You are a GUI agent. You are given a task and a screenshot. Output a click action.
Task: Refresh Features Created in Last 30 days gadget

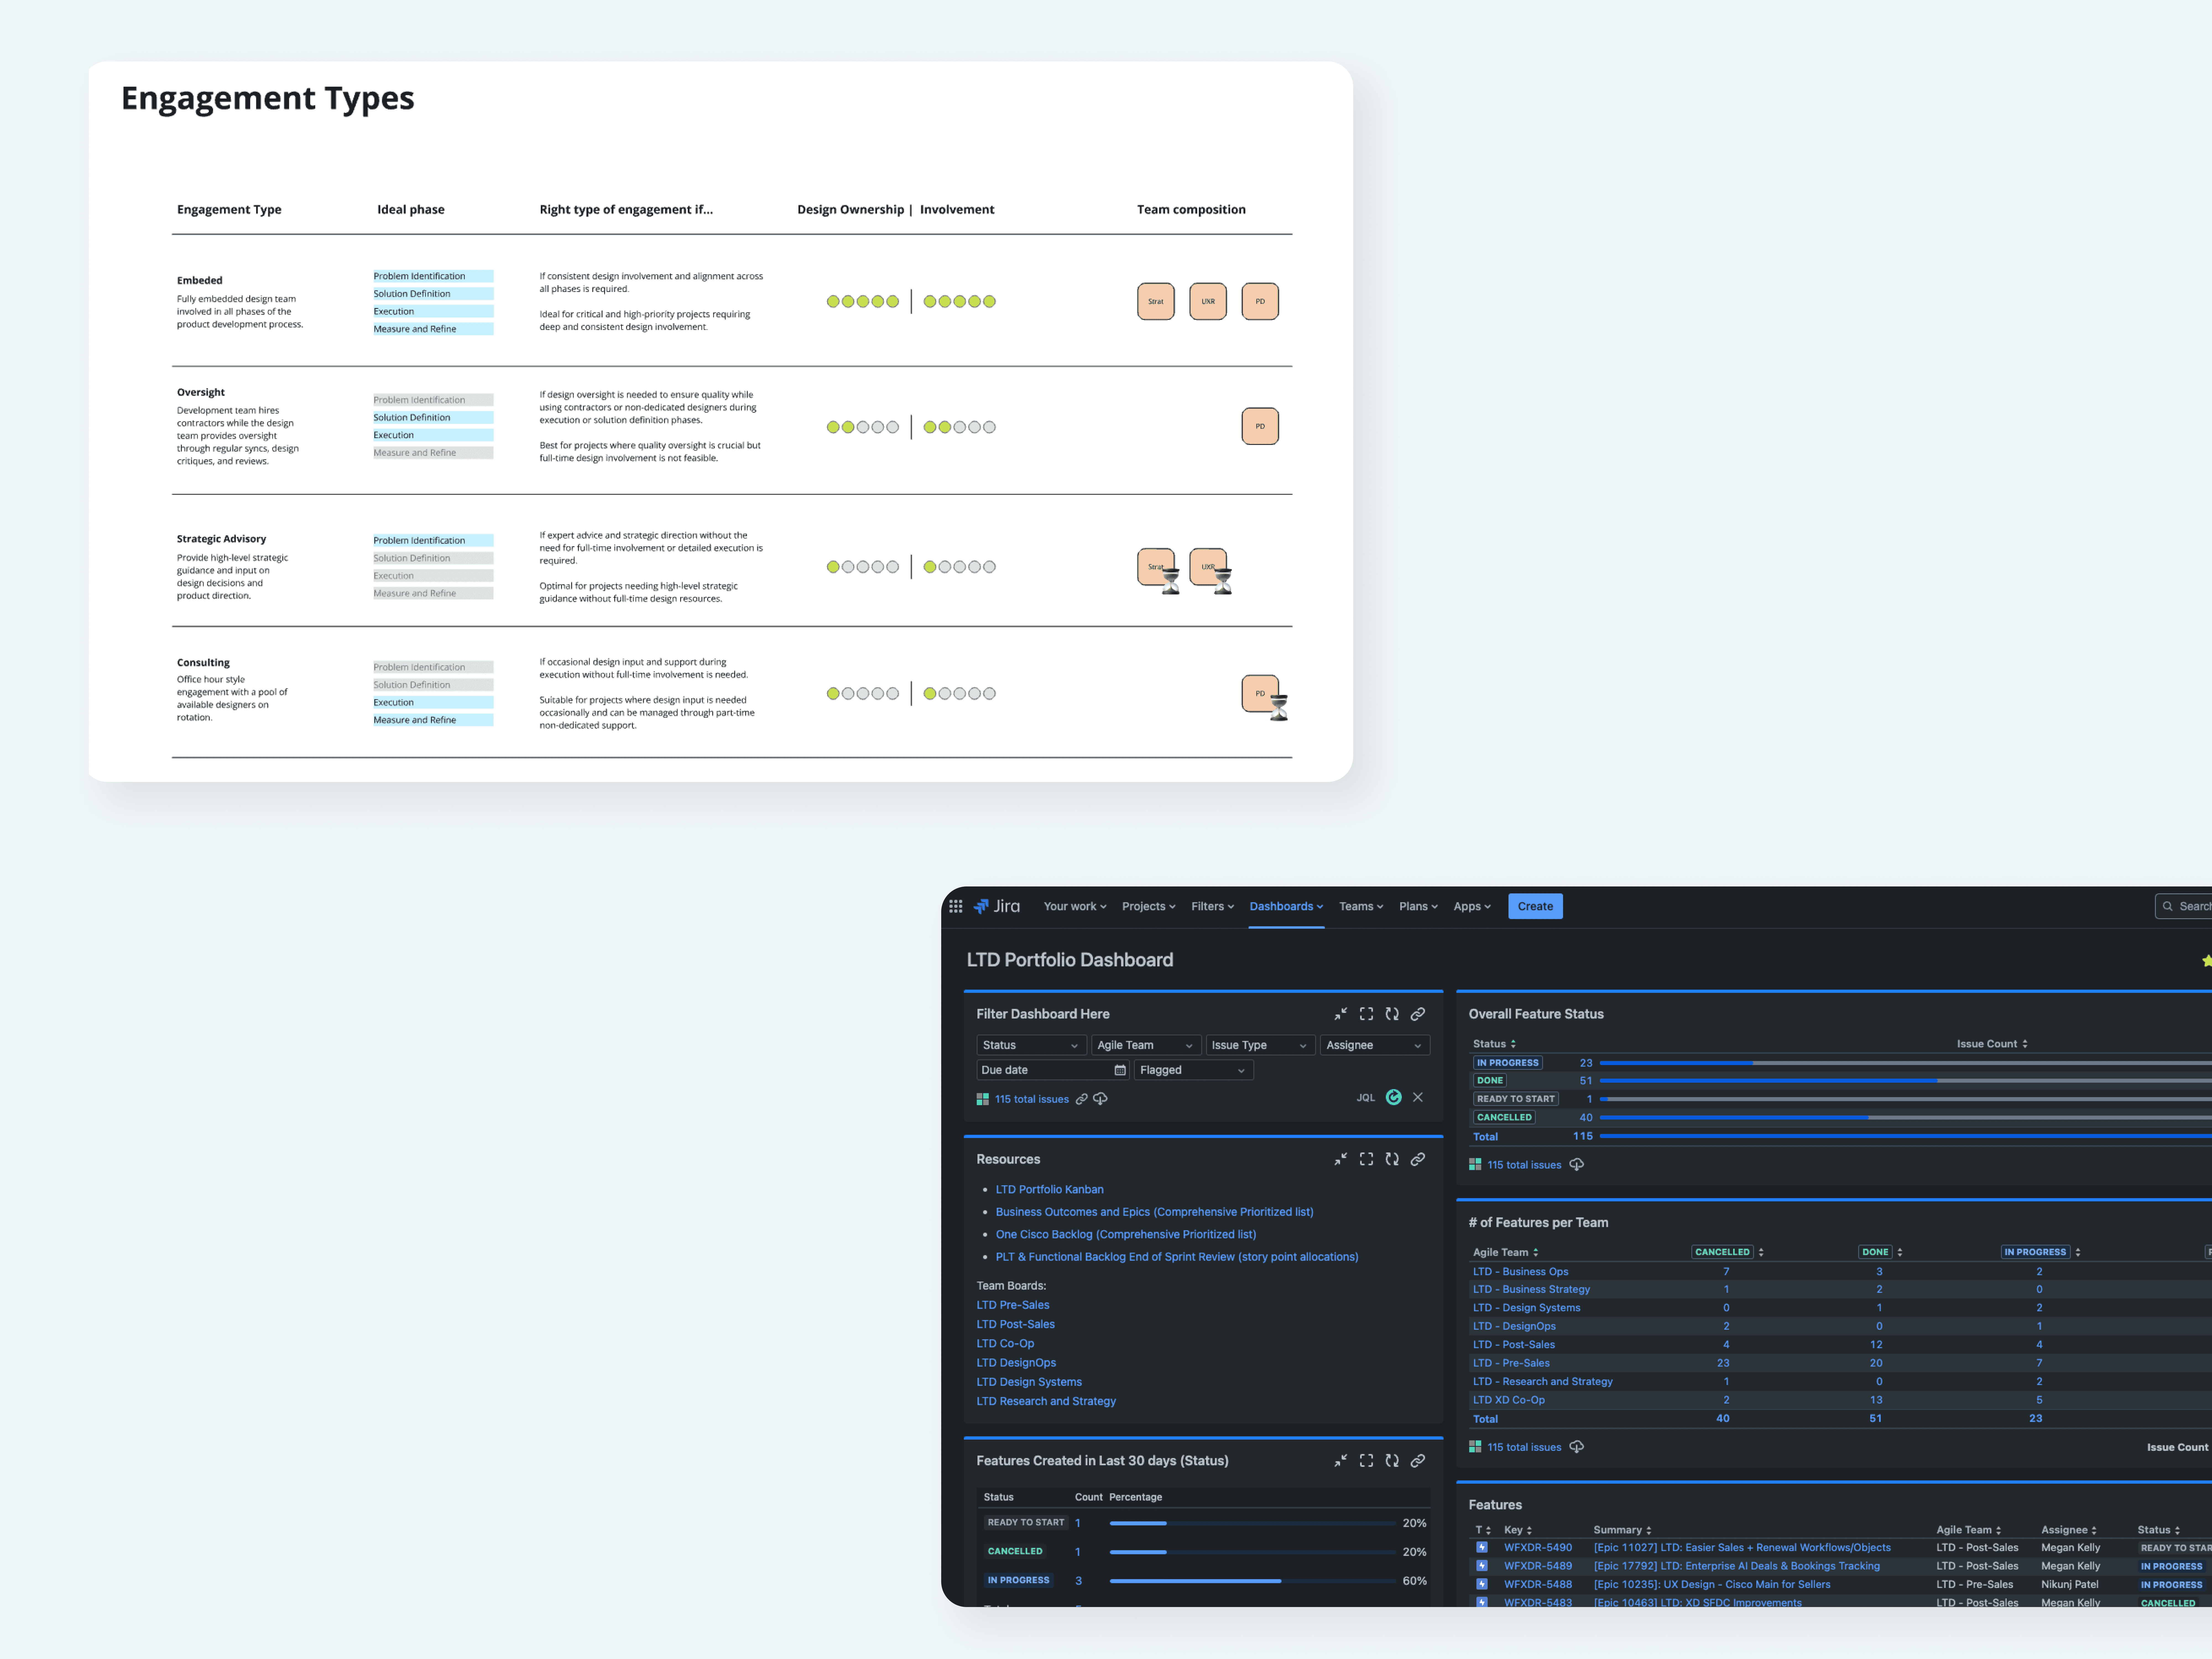pos(1392,1461)
